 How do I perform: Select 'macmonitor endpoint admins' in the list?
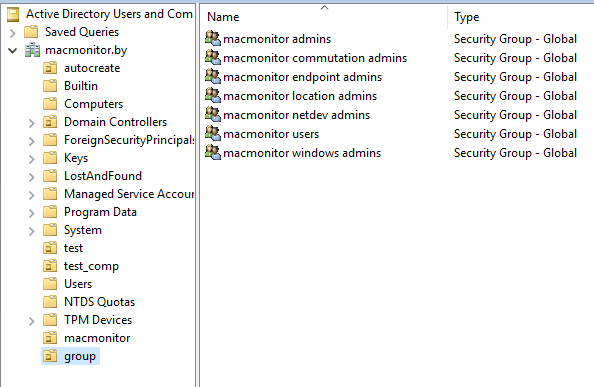(303, 77)
